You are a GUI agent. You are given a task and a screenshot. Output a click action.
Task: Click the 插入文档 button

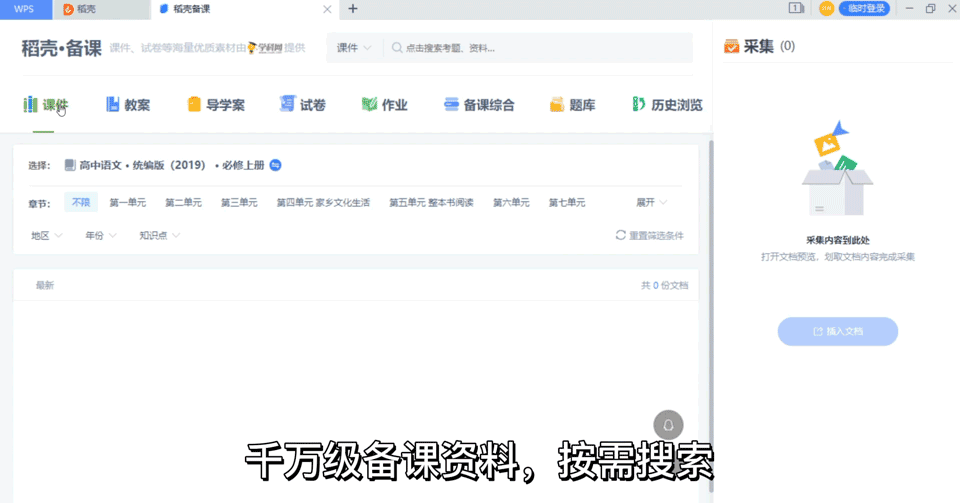[x=838, y=332]
